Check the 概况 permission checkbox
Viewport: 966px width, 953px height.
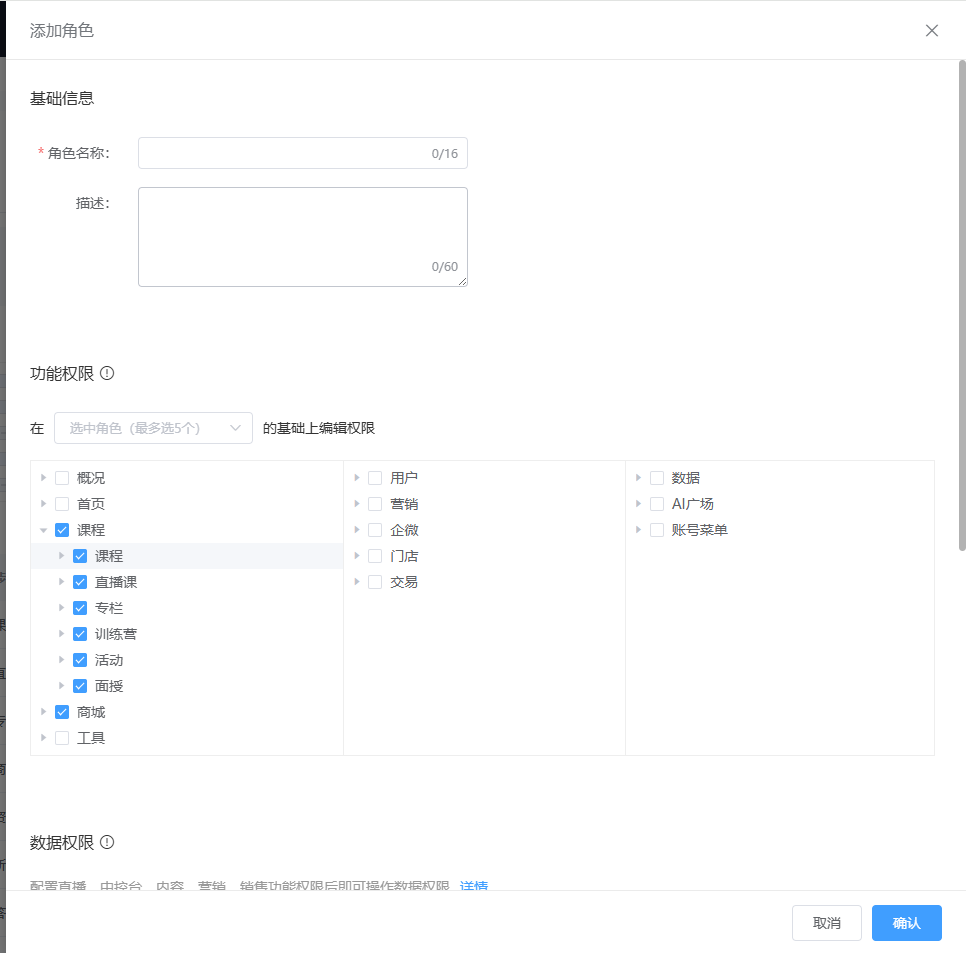62,477
